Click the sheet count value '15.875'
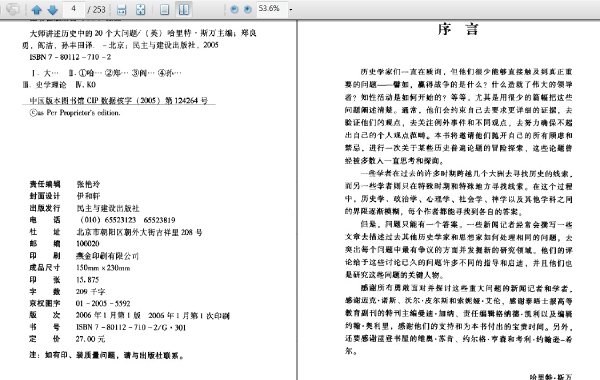Viewport: 600px width, 380px height. point(88,280)
